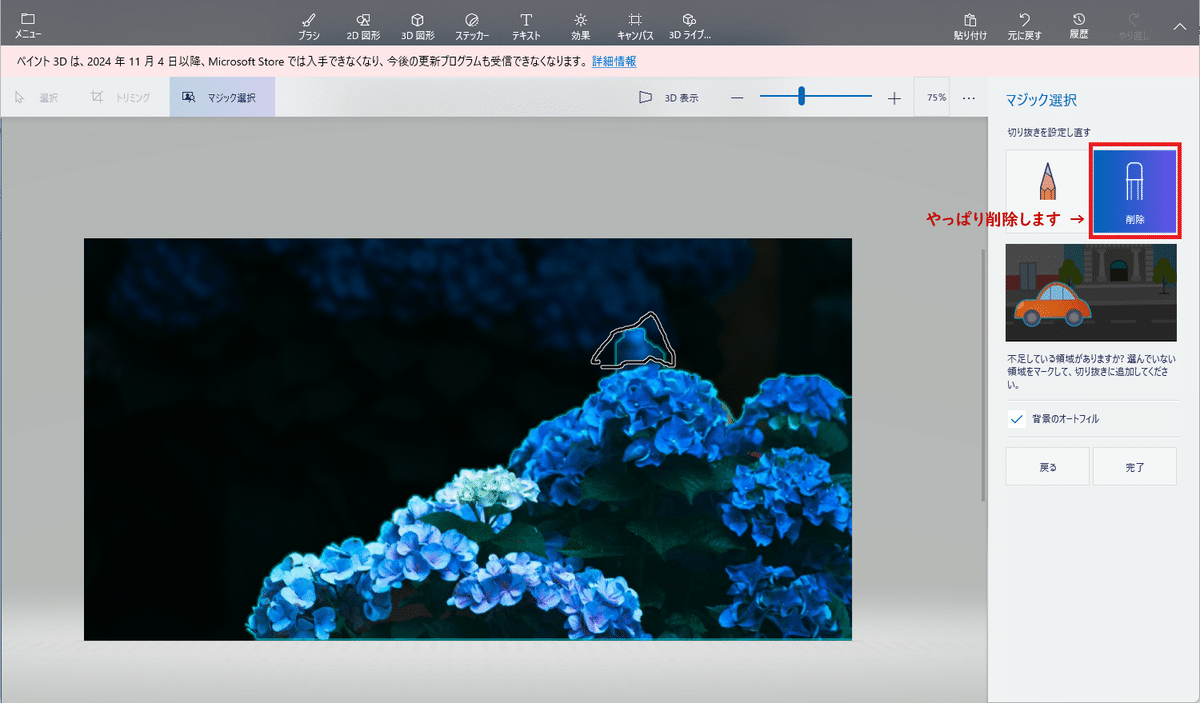Click the plus zoom-in icon
Screen dimensions: 1200x703
(894, 98)
